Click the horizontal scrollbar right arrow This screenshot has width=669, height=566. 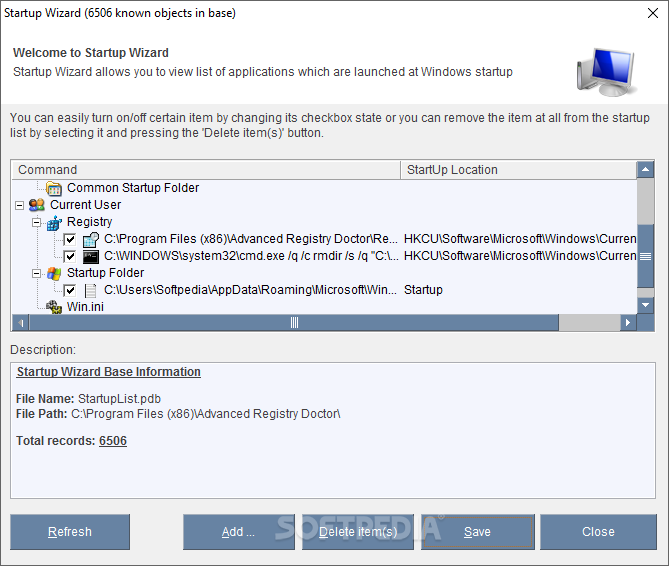(x=628, y=322)
